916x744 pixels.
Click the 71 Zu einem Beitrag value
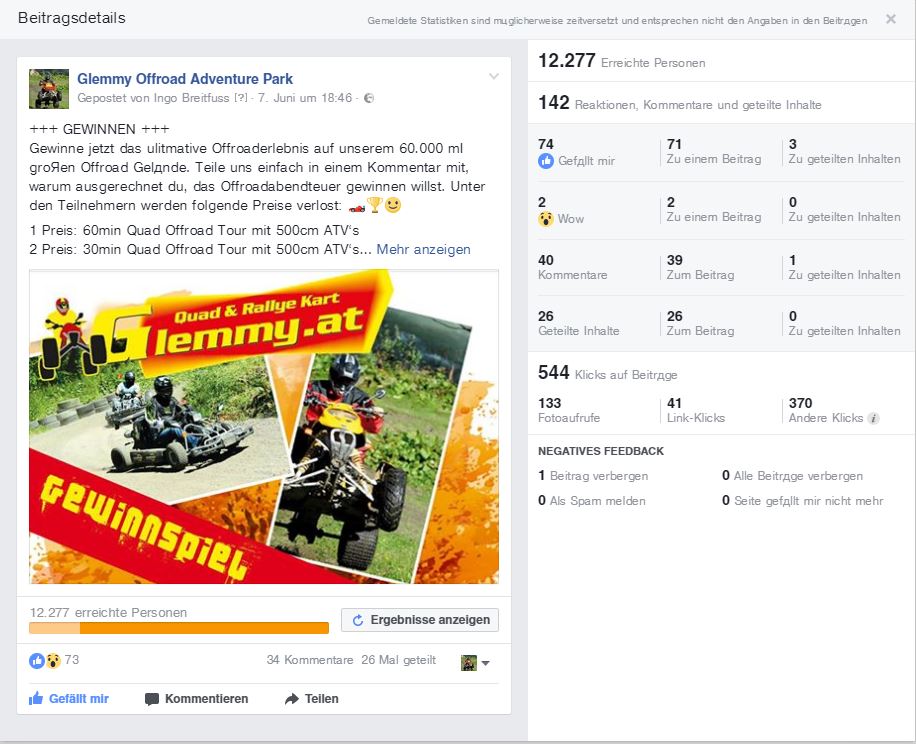tap(714, 151)
